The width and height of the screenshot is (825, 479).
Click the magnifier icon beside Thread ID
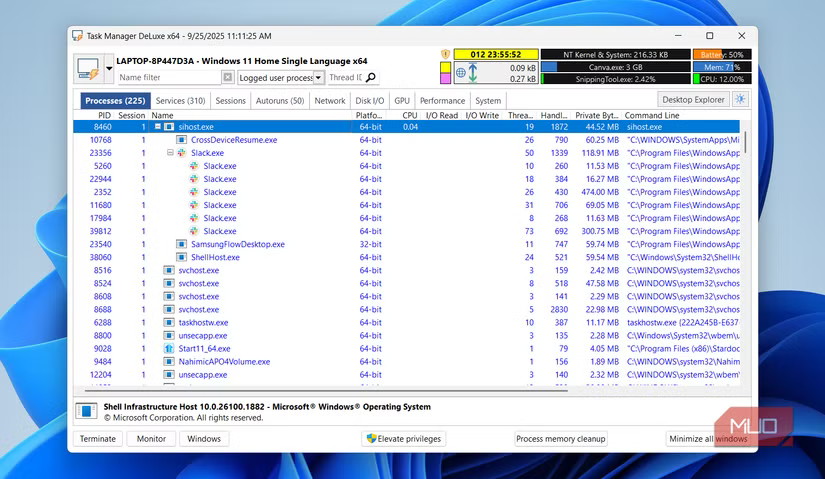coord(371,77)
